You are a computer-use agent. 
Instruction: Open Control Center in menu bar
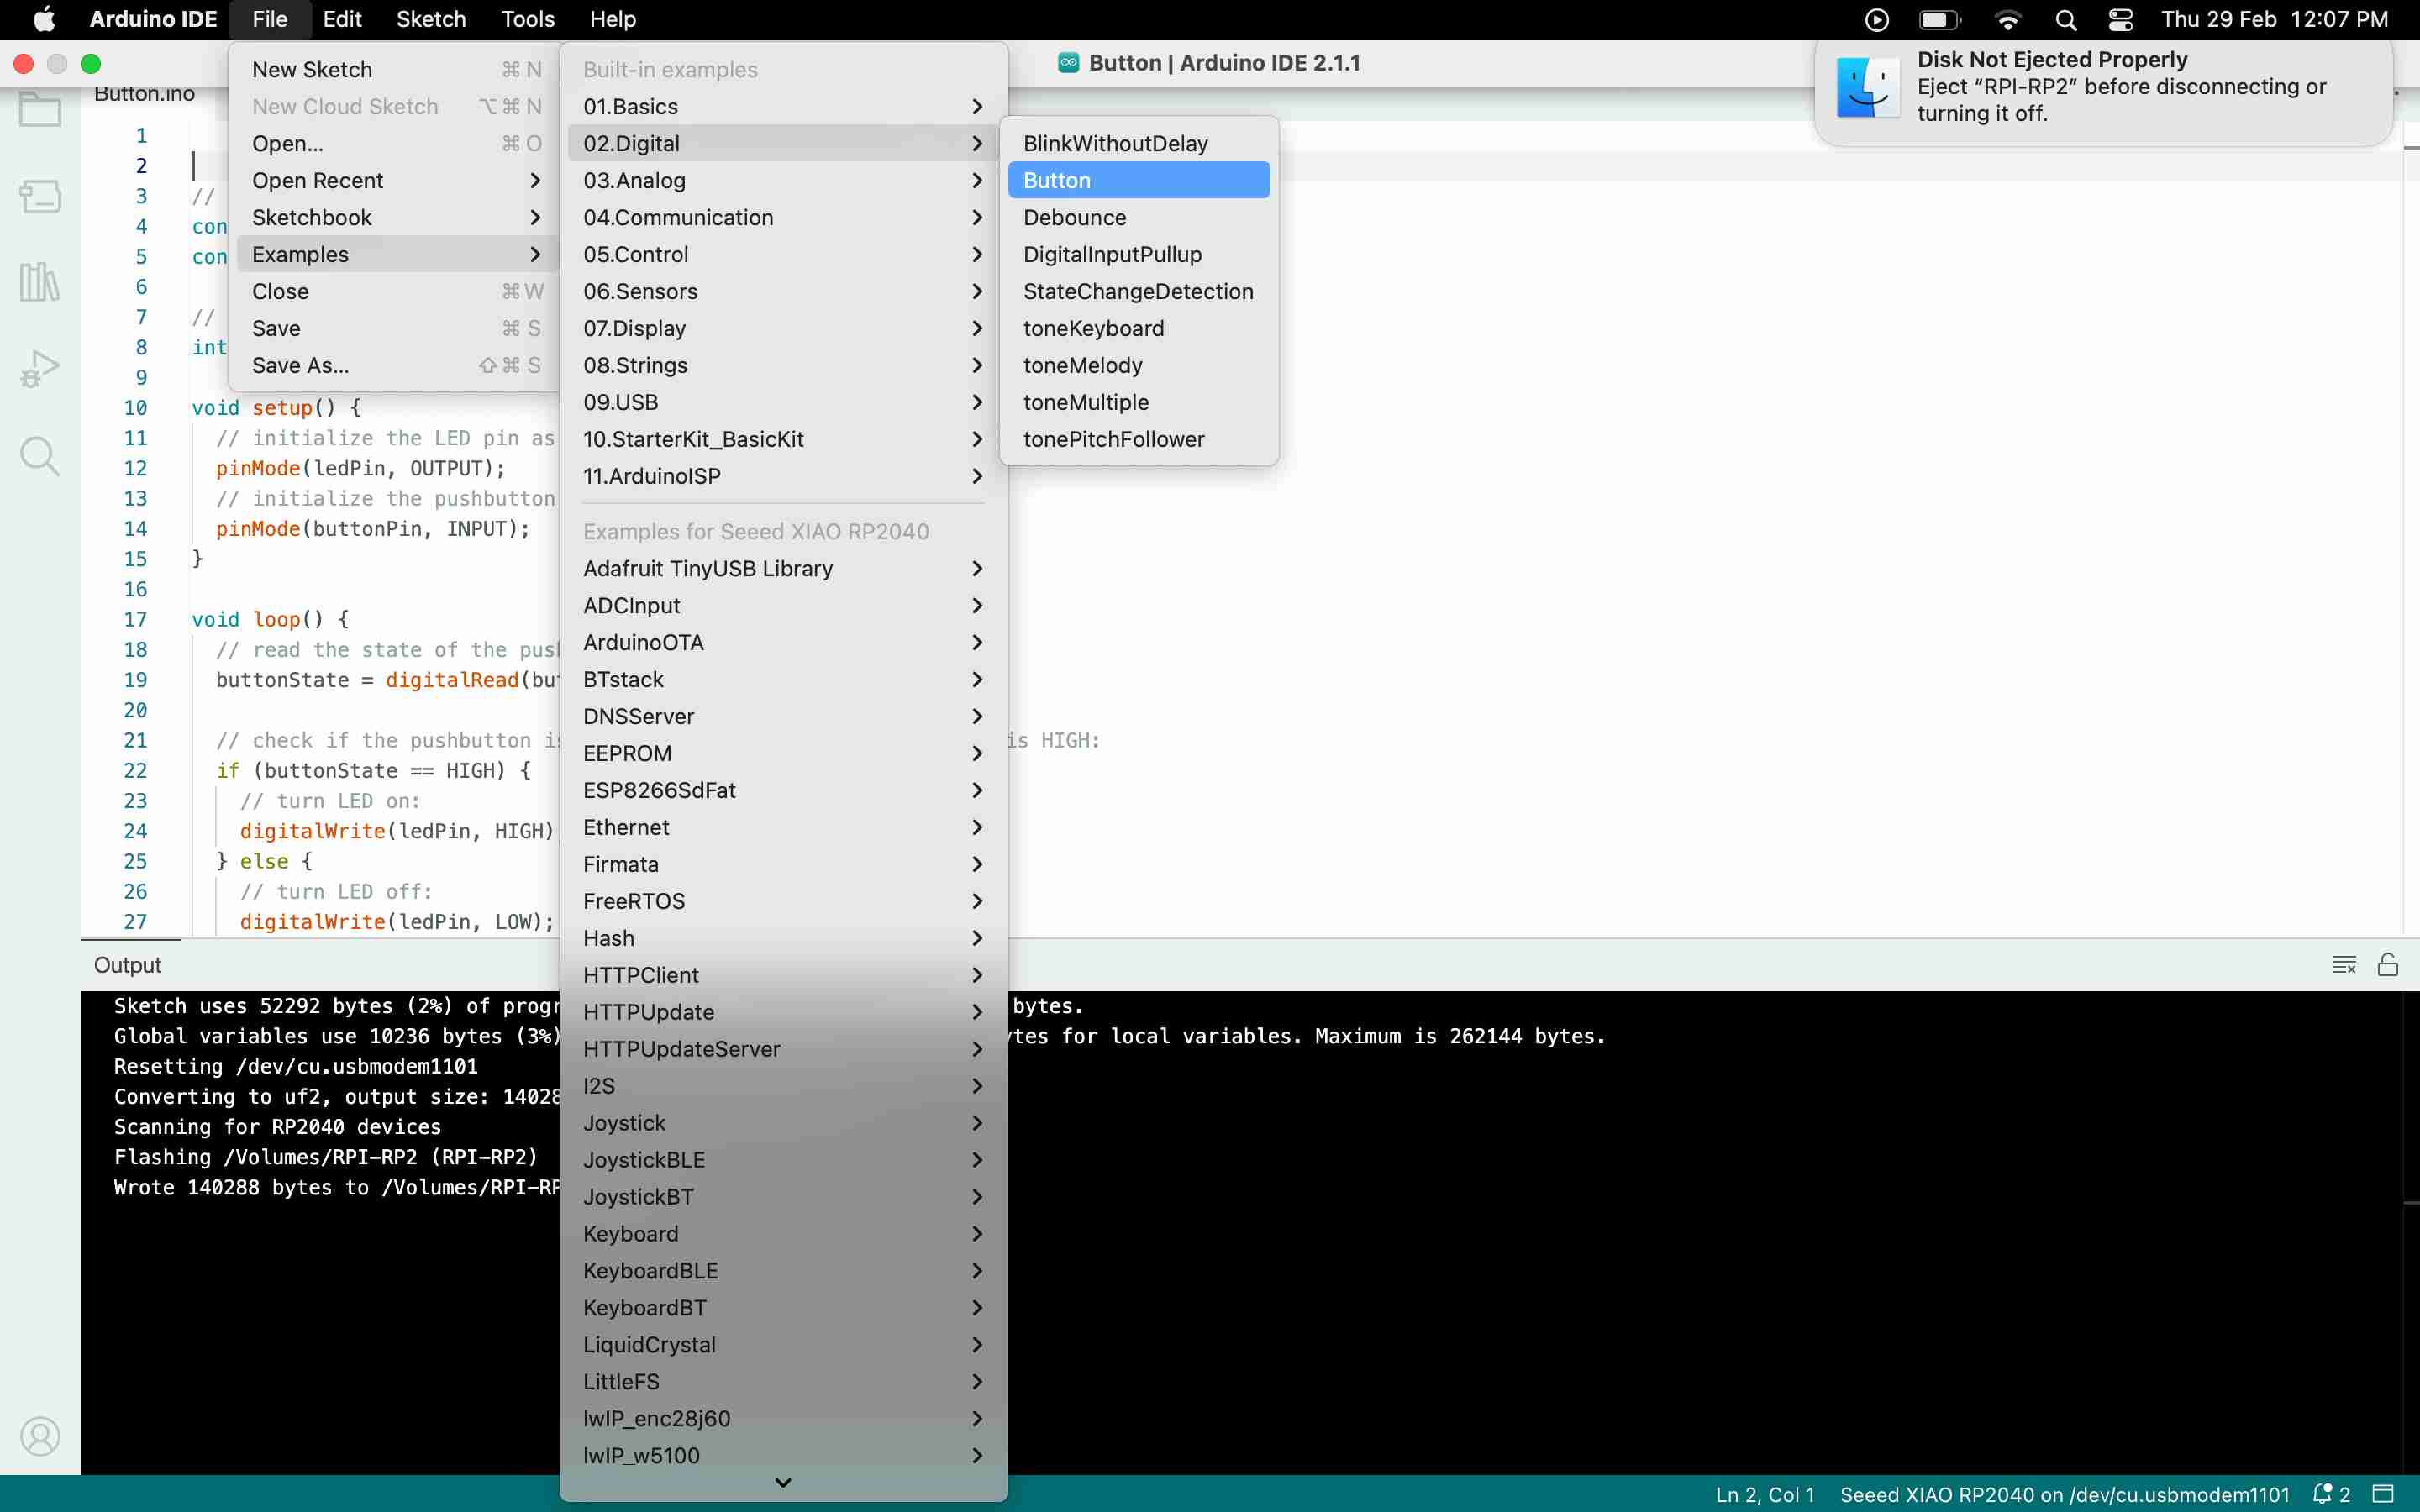click(2120, 19)
